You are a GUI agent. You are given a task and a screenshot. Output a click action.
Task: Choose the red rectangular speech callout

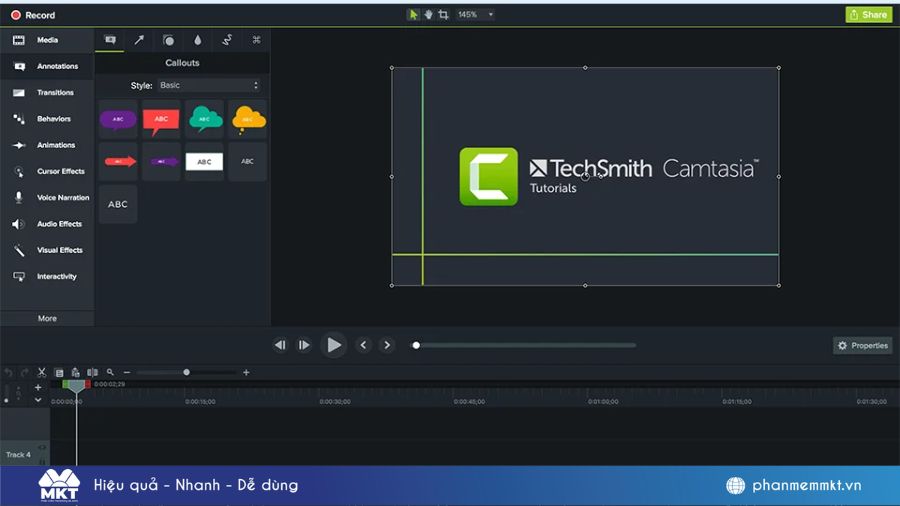coord(161,119)
